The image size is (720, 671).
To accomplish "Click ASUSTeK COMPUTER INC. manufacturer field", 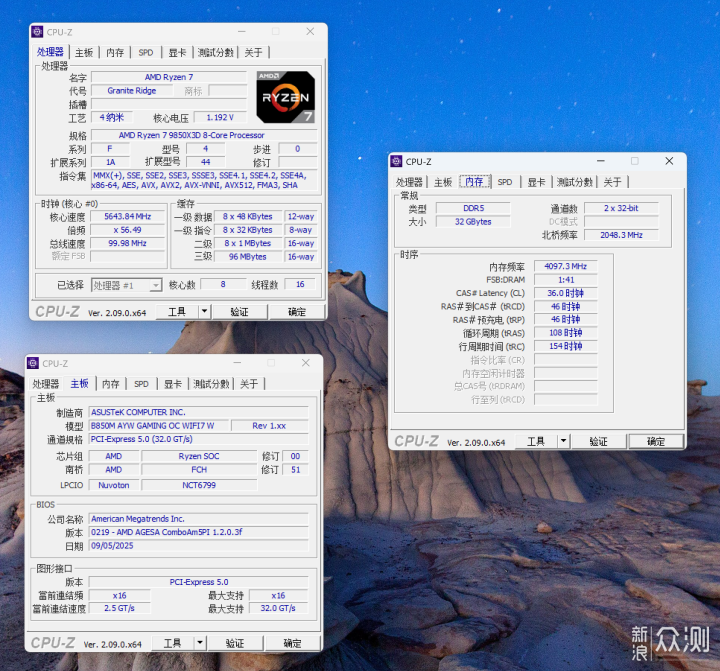I will [198, 412].
